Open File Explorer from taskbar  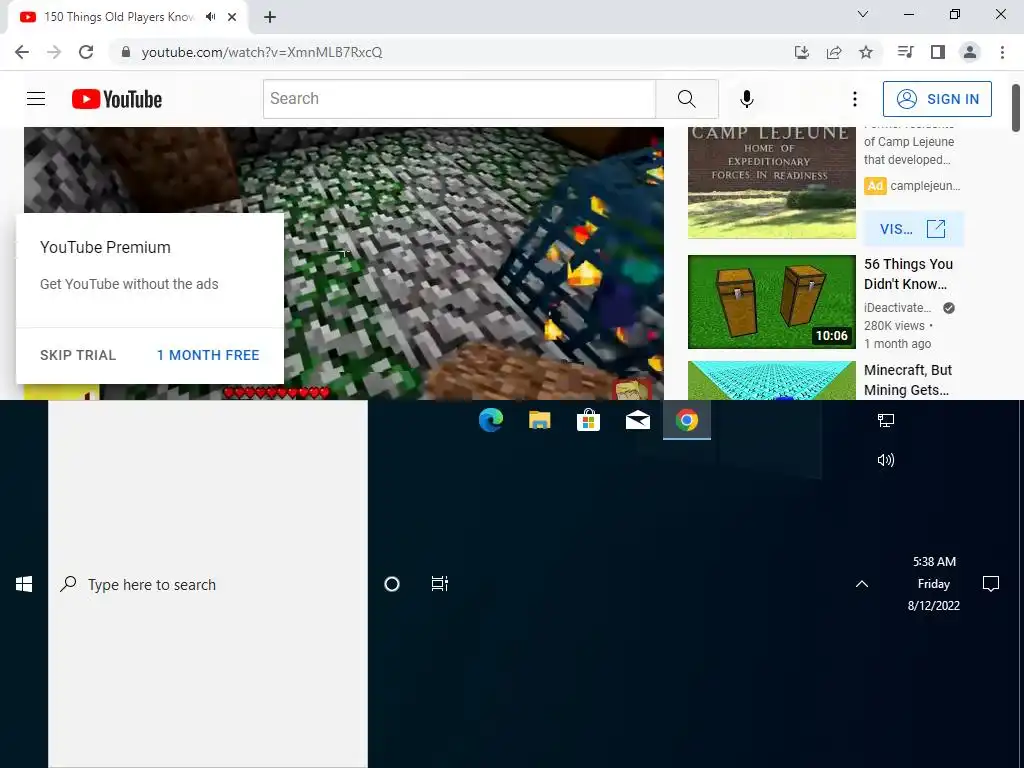539,420
